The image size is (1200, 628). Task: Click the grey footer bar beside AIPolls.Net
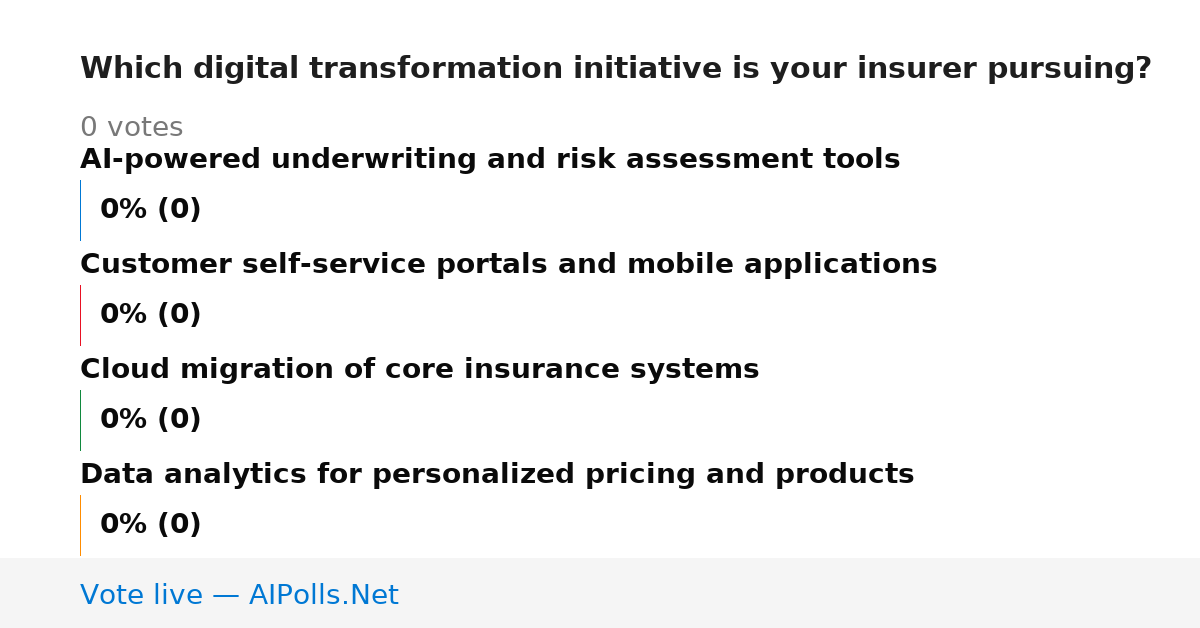[x=800, y=593]
